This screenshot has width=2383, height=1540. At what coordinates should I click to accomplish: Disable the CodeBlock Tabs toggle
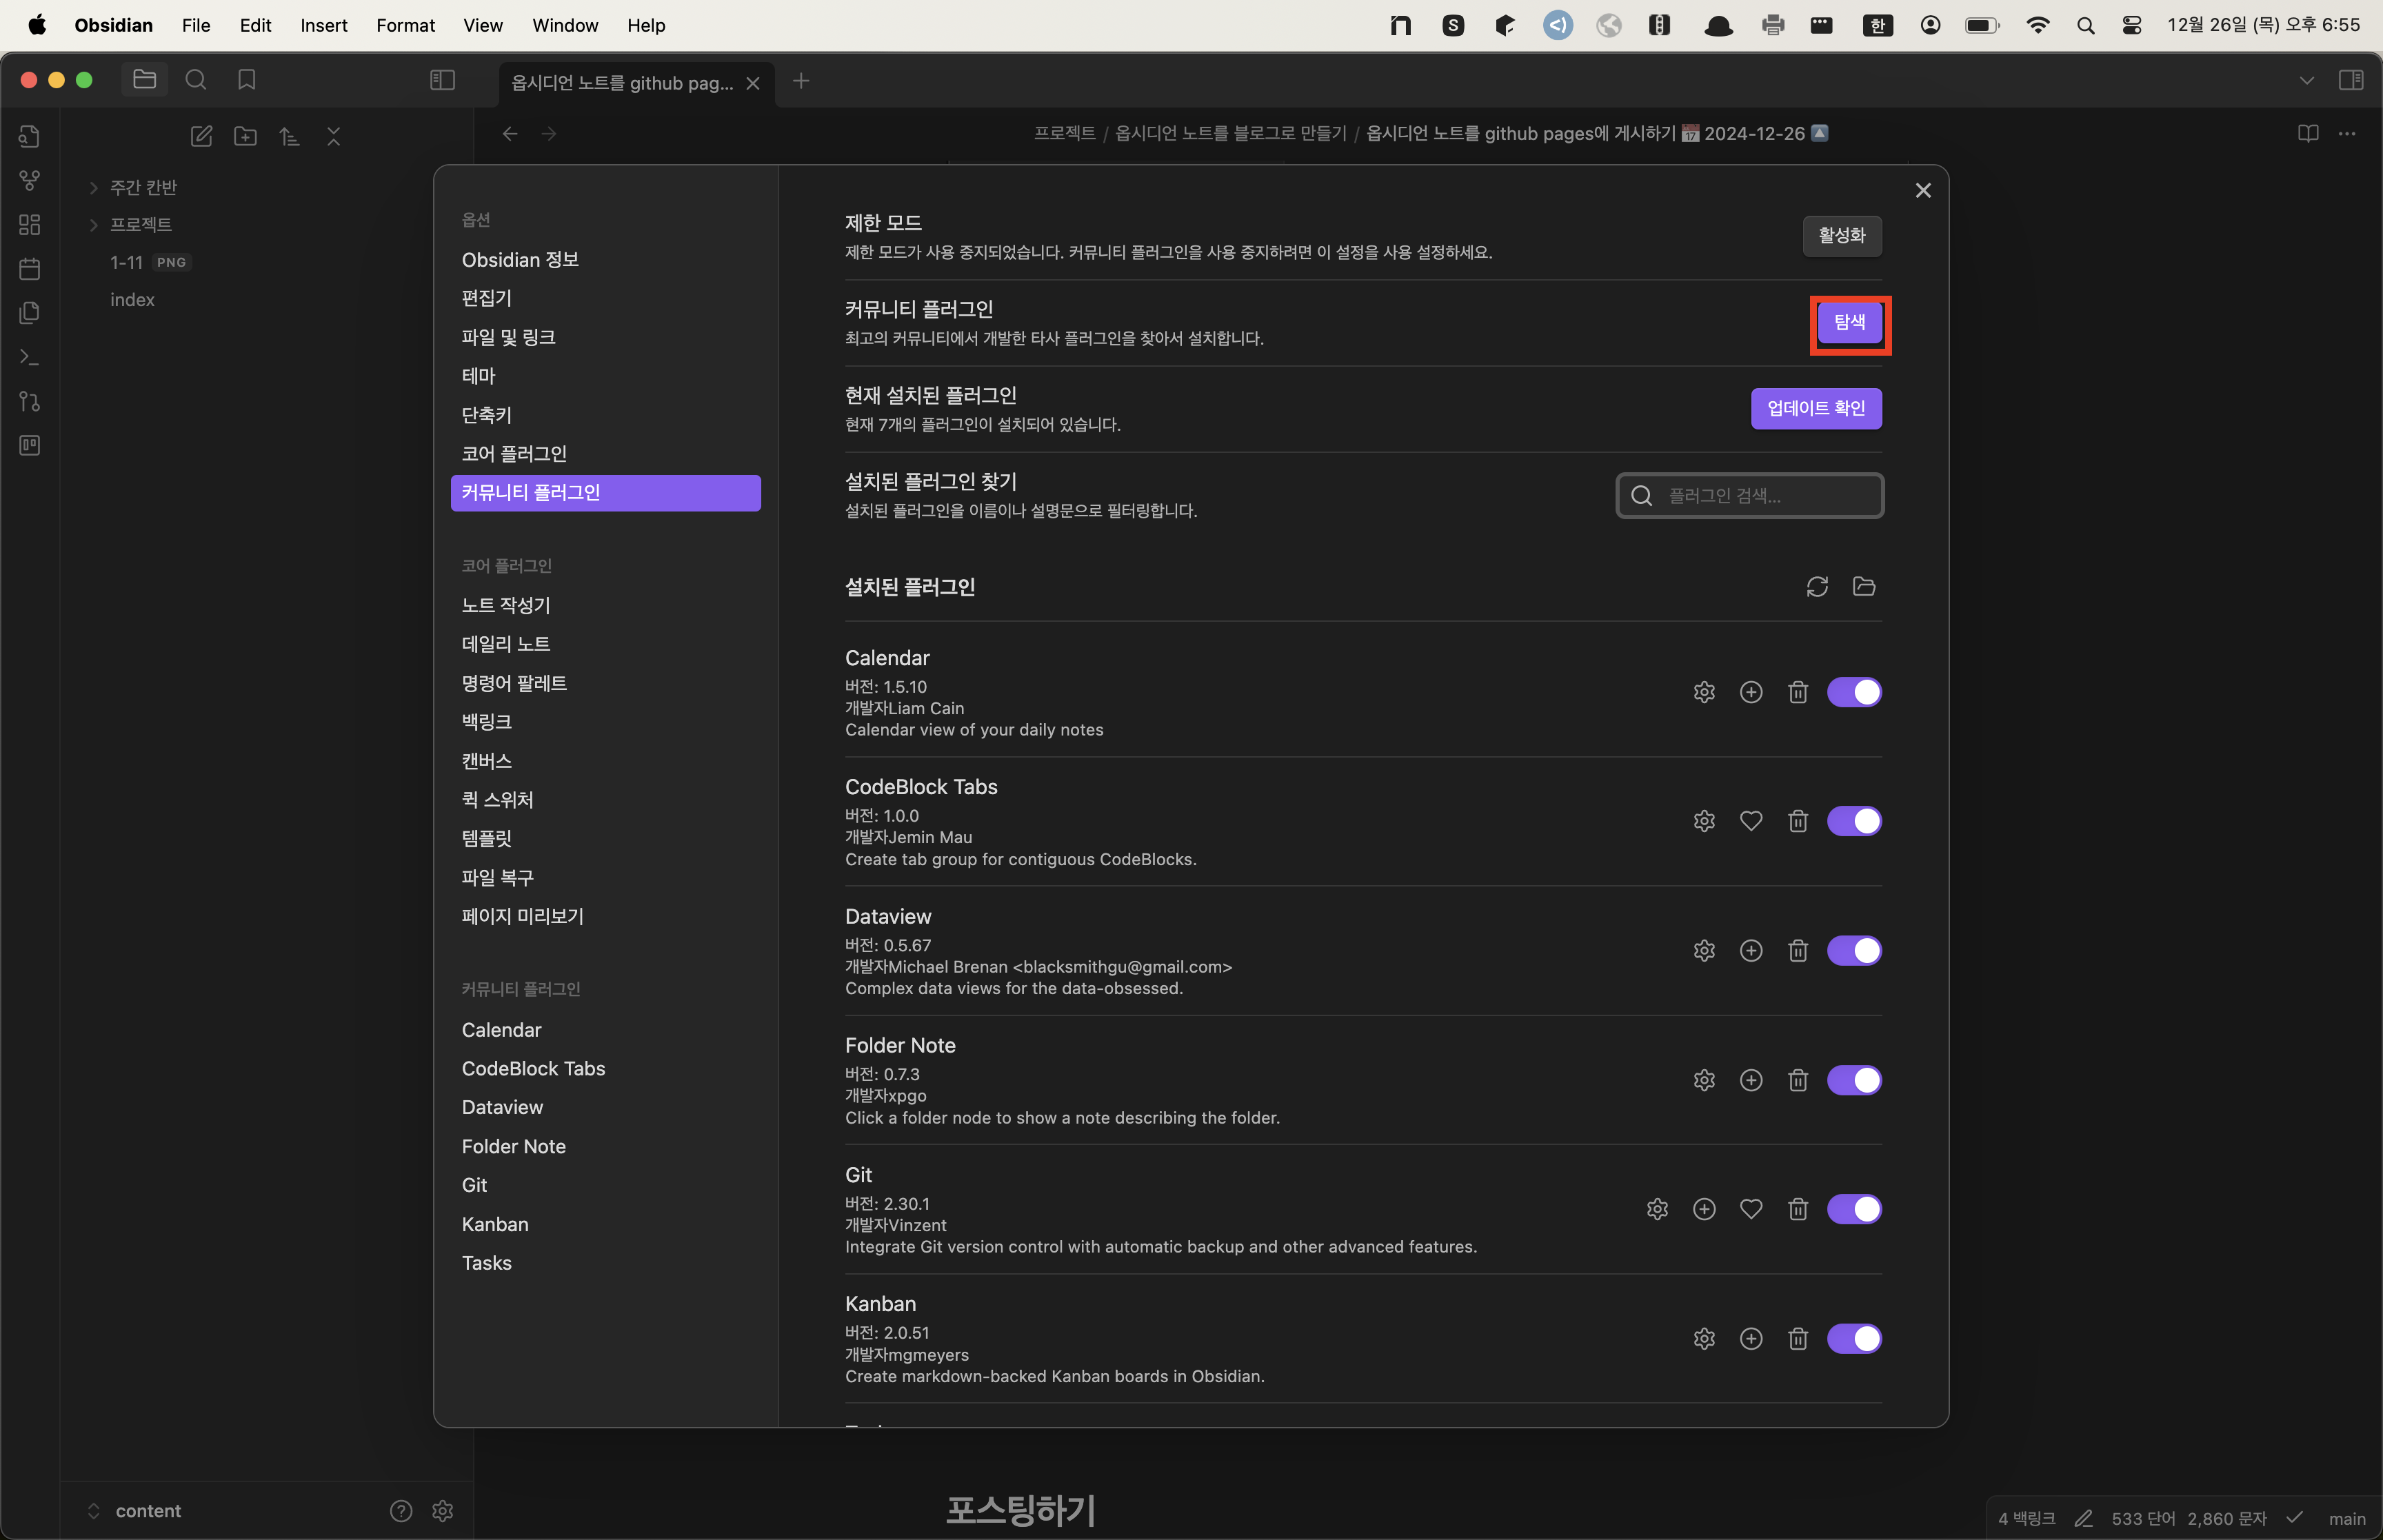(1854, 821)
